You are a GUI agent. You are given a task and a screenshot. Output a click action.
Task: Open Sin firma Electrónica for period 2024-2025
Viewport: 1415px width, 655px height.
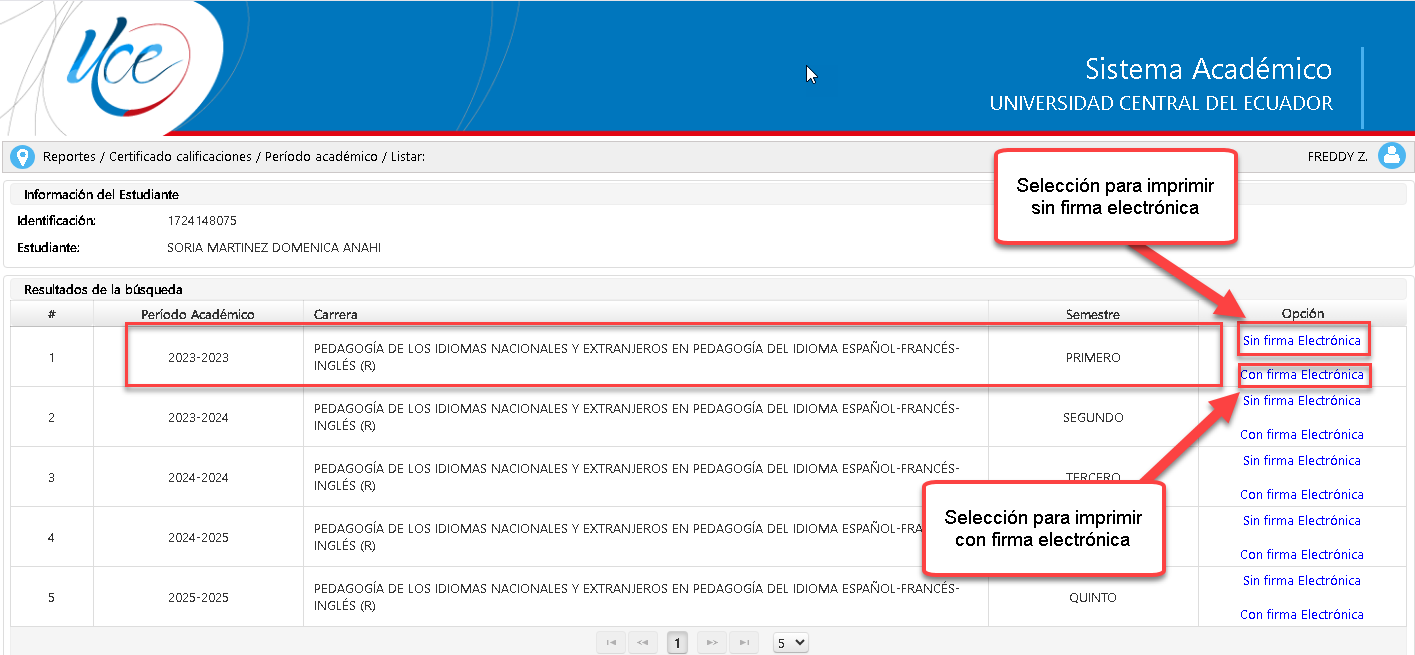pos(1301,521)
